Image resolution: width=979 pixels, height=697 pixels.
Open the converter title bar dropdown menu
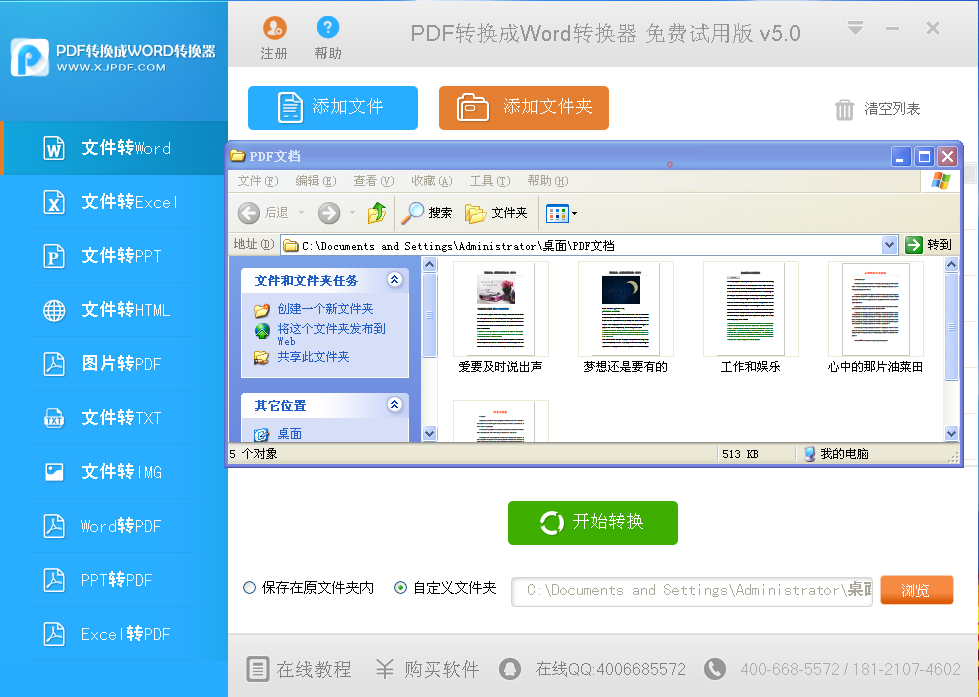(855, 28)
